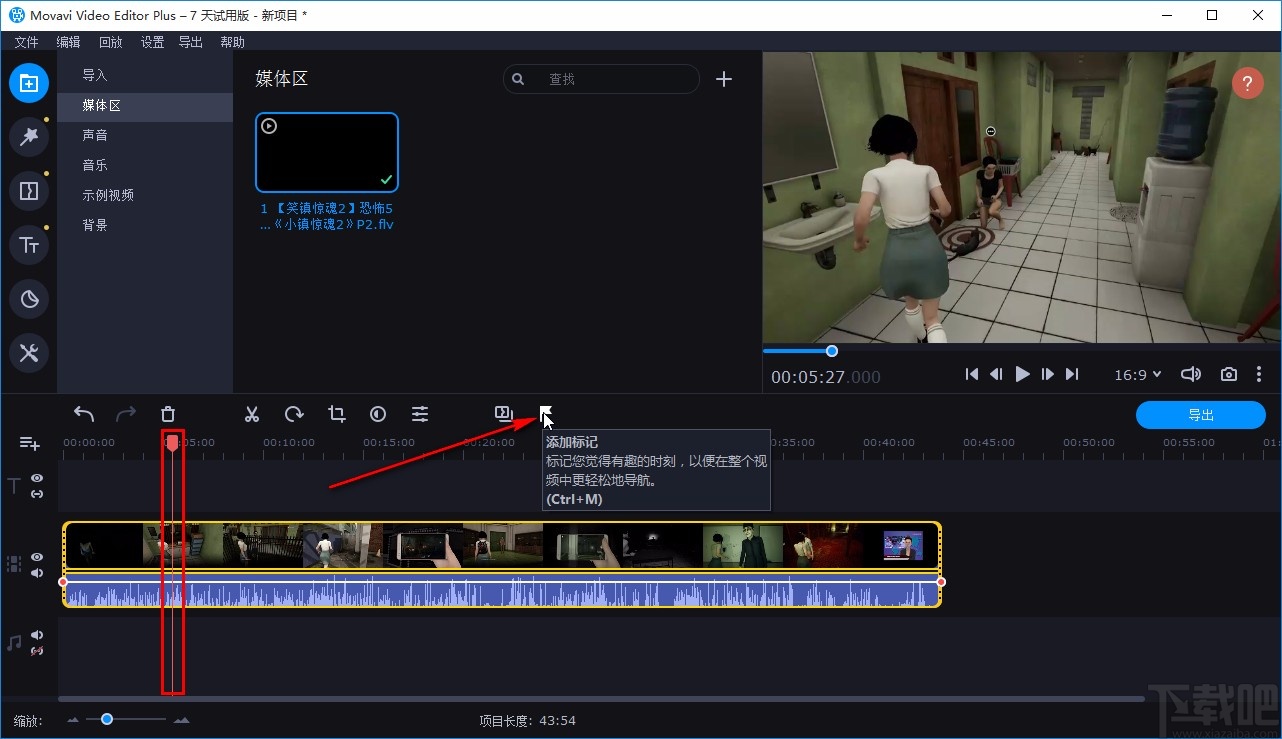Select the media bin video thumbnail
The height and width of the screenshot is (739, 1282).
(x=327, y=152)
